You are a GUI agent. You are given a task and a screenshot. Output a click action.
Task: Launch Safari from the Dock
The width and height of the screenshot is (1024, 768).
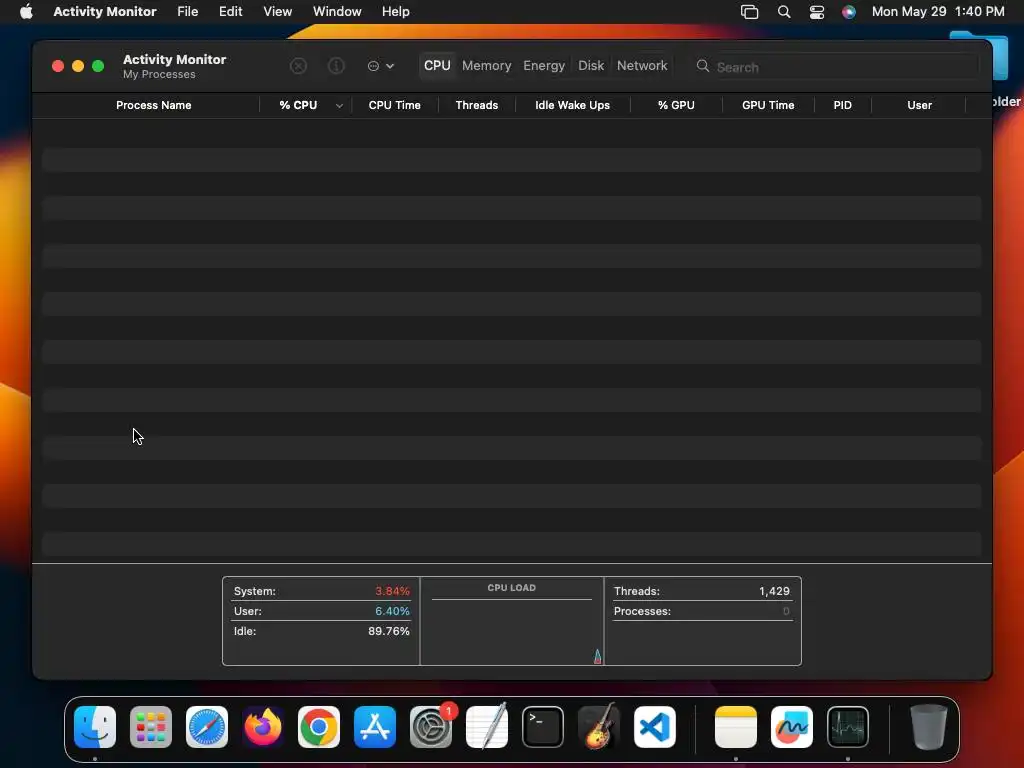207,727
